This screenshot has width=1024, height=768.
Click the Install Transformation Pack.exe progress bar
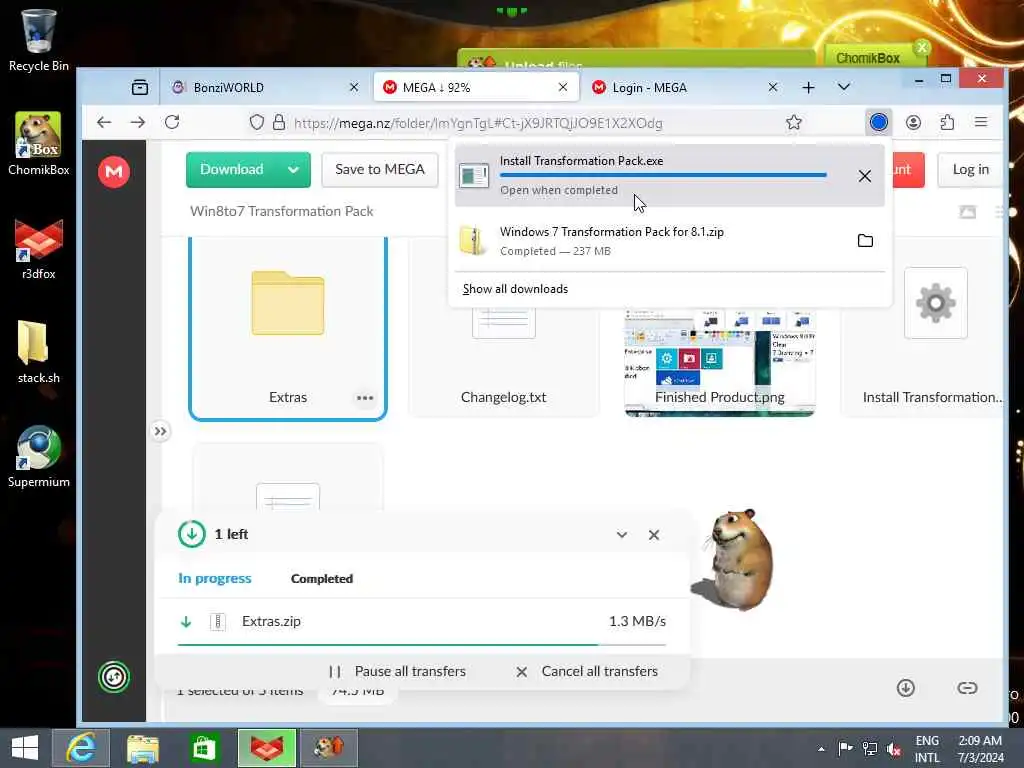point(663,175)
